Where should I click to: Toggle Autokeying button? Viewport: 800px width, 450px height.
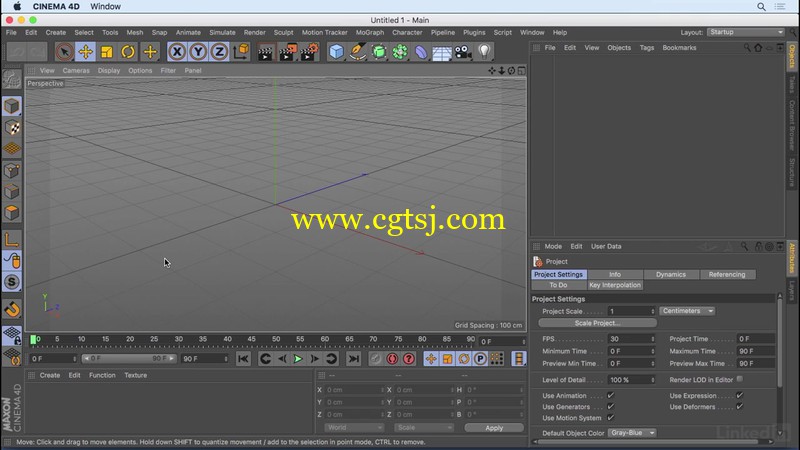[x=392, y=359]
